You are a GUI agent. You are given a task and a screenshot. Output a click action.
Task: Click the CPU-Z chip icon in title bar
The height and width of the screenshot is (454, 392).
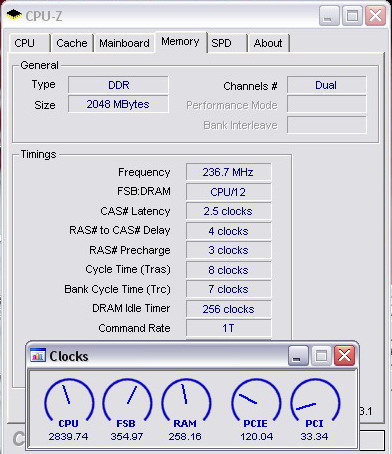pyautogui.click(x=14, y=15)
